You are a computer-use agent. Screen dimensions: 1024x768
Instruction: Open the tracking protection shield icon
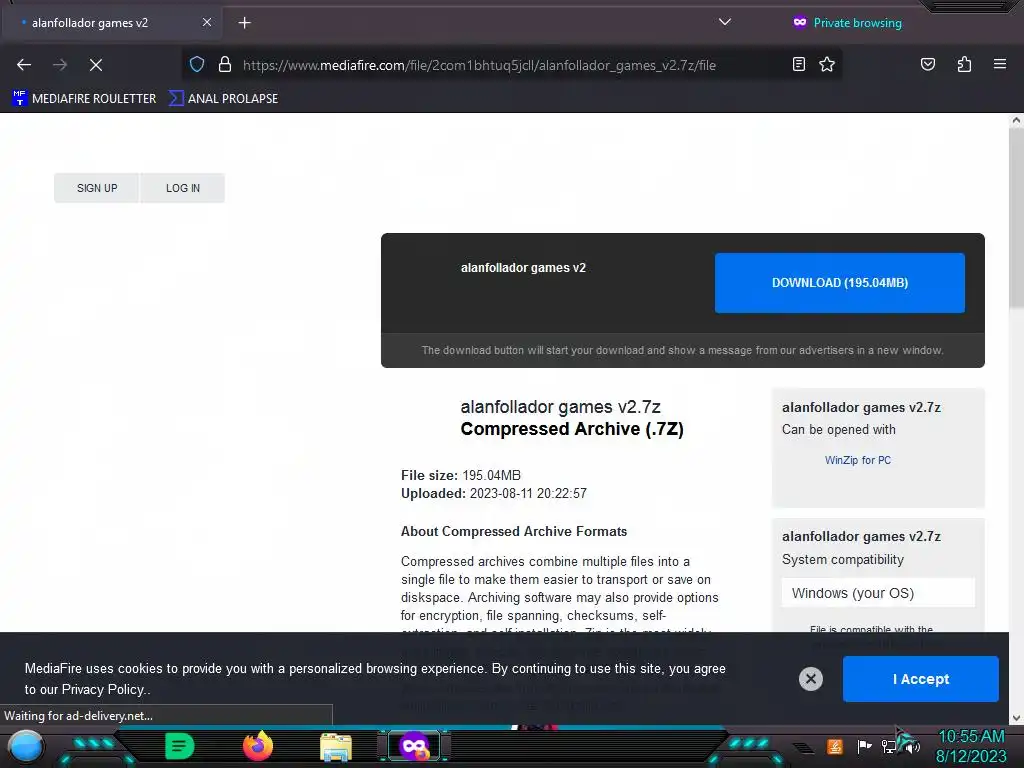(x=197, y=65)
